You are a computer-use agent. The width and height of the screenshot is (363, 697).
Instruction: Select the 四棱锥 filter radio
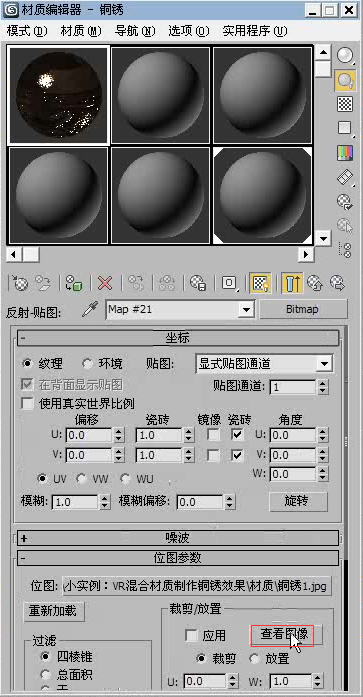tap(45, 656)
